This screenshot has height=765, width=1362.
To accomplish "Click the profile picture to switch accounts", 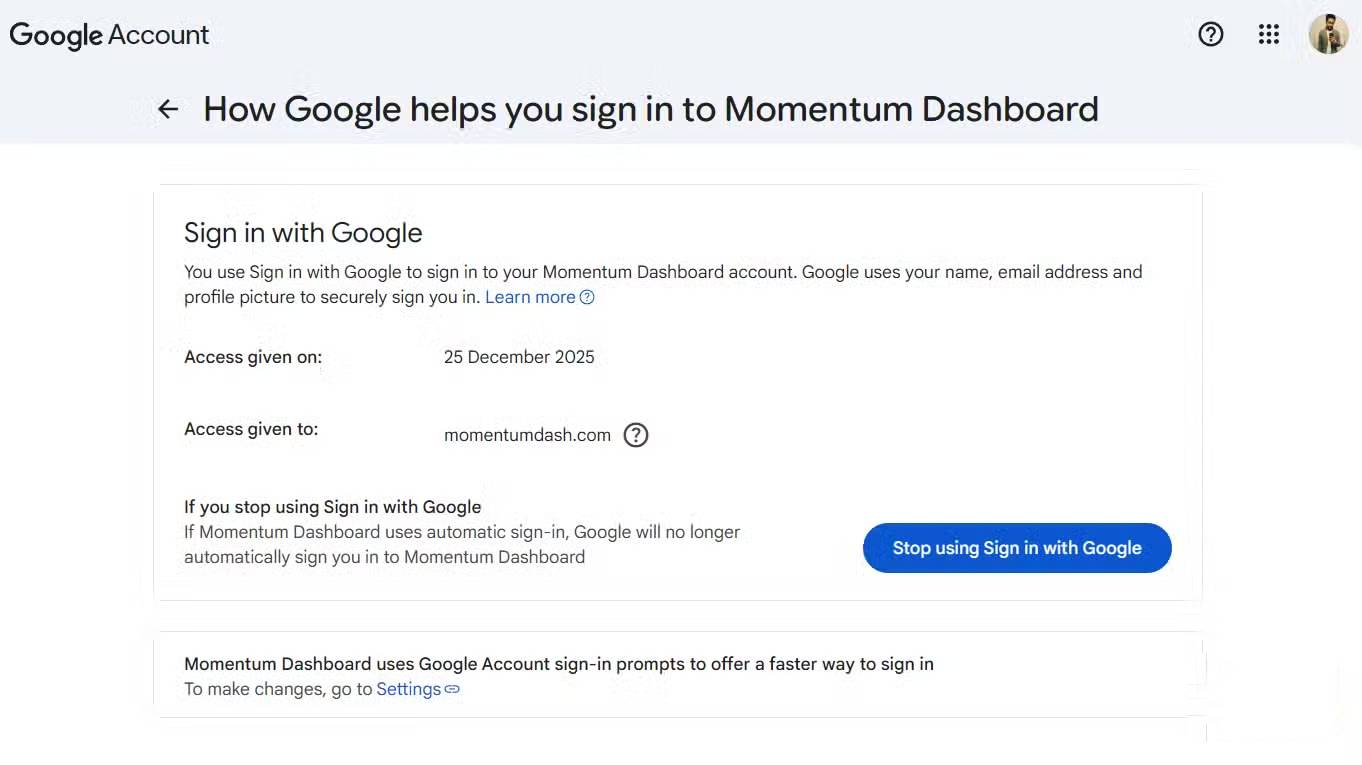I will pyautogui.click(x=1328, y=34).
